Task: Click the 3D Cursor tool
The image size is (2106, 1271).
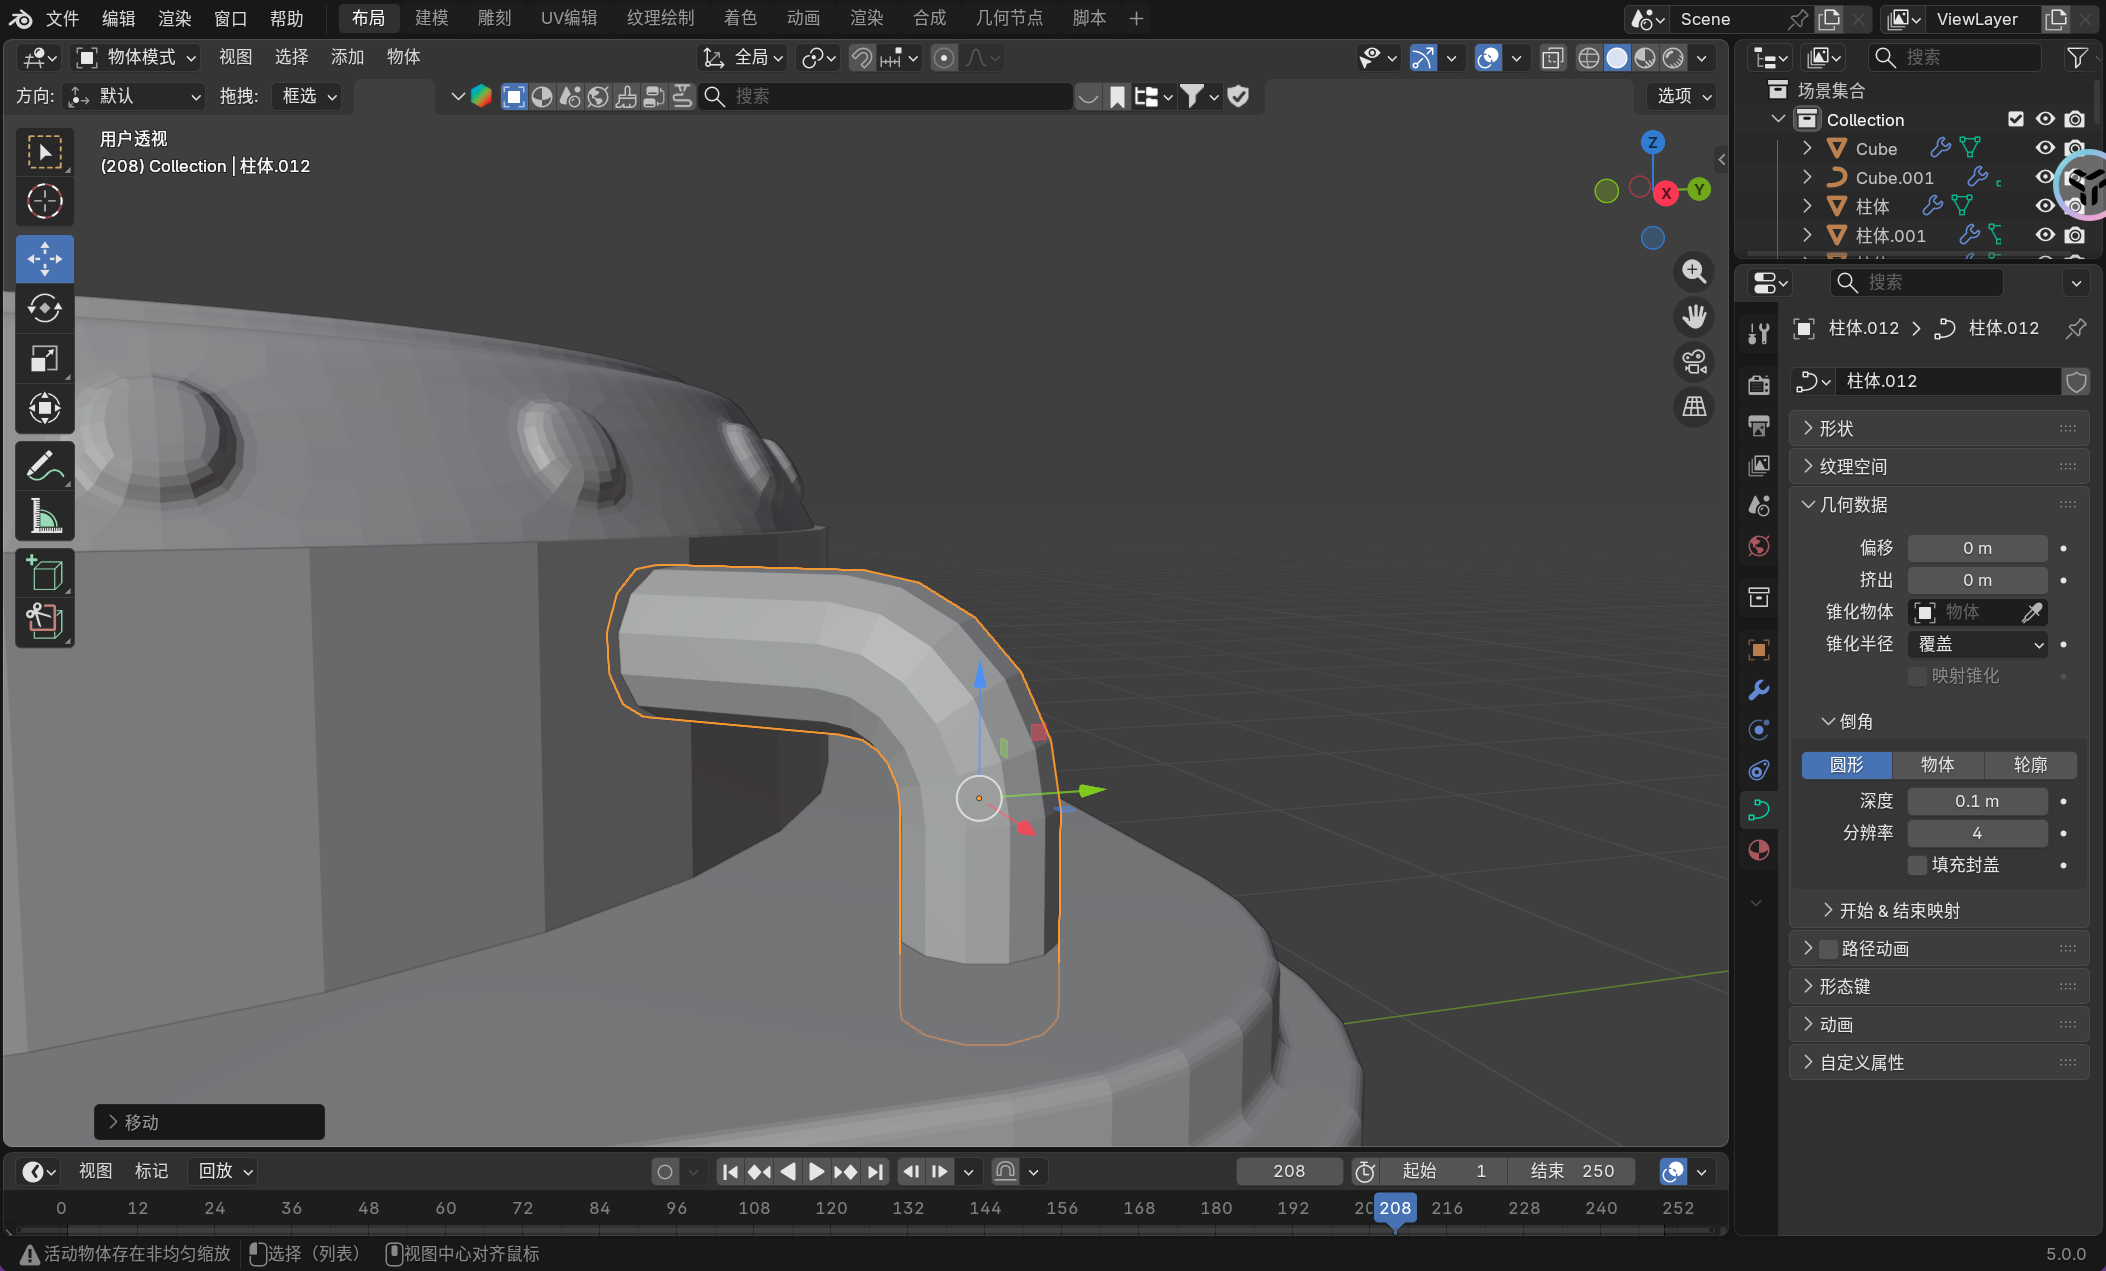Action: (44, 202)
